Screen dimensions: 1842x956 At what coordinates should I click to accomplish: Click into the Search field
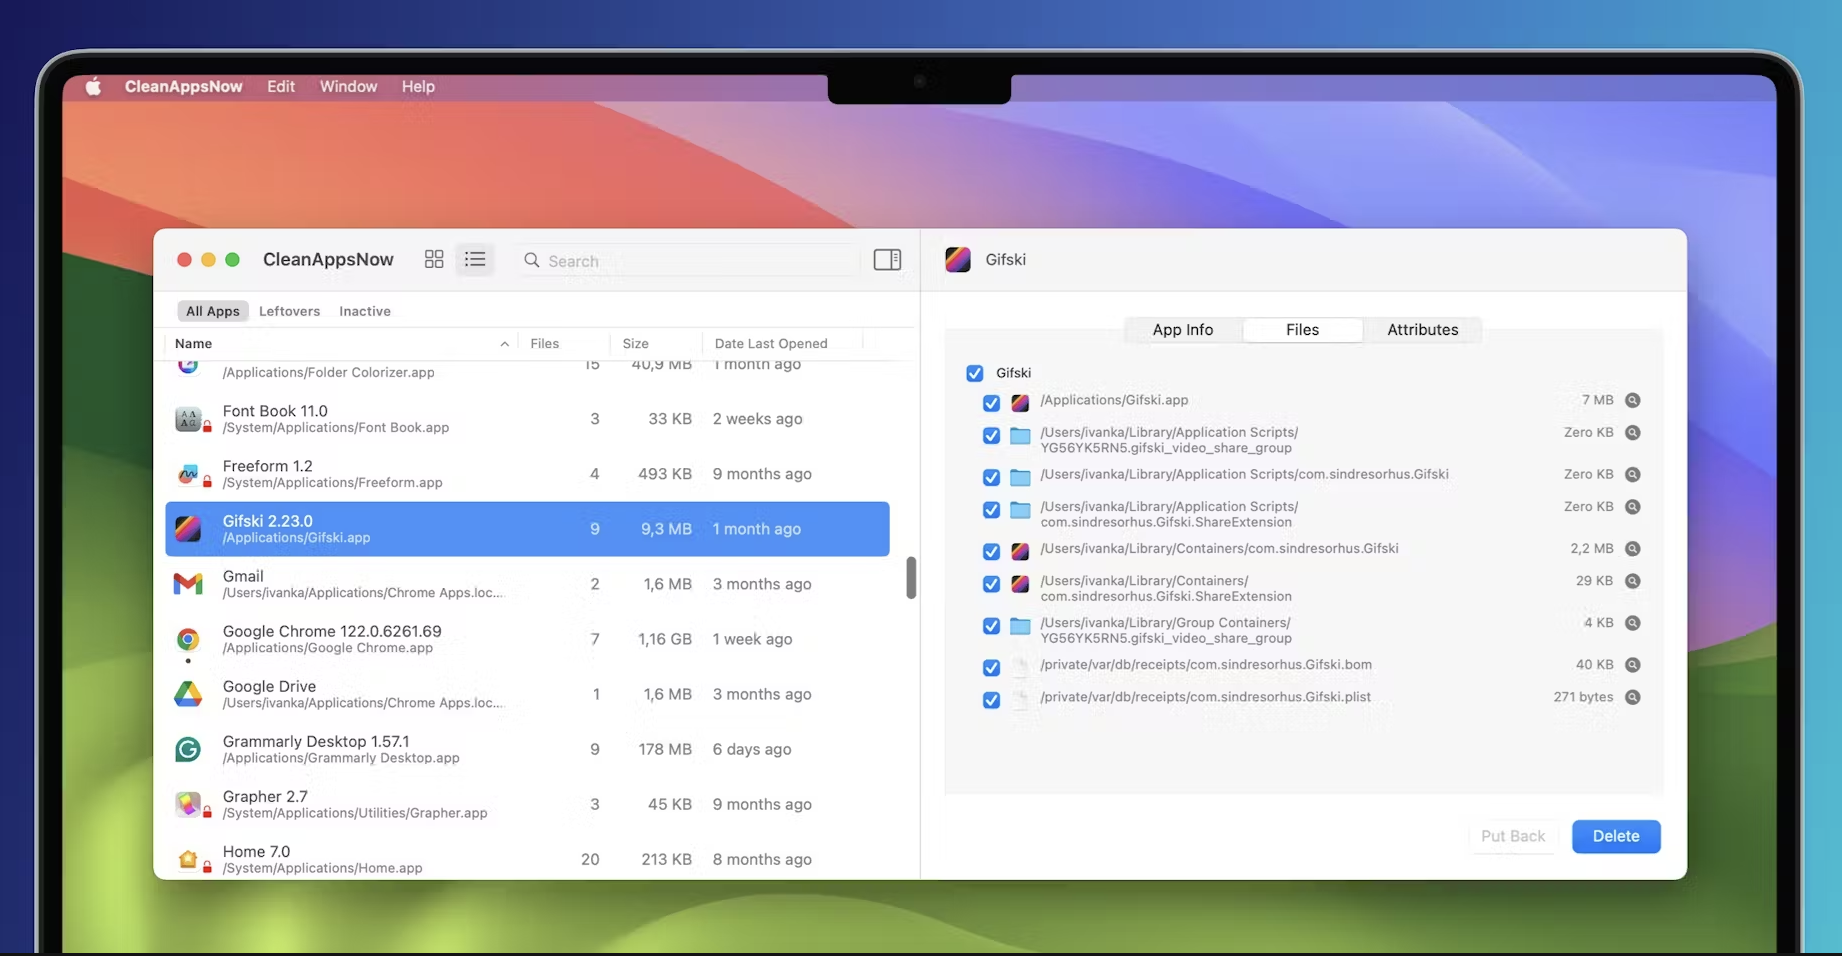pos(688,260)
